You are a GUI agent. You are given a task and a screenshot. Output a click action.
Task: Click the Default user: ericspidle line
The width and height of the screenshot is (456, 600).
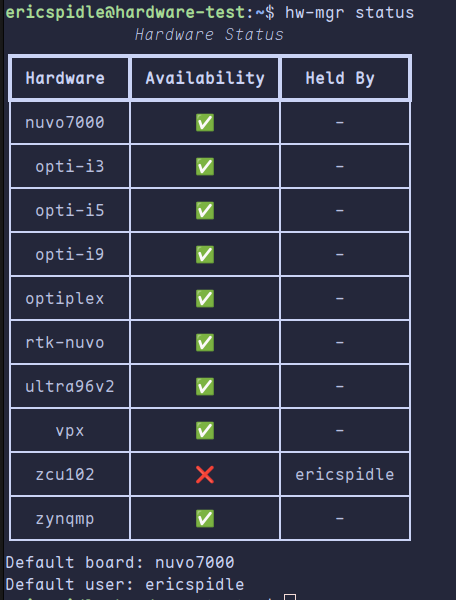(x=125, y=584)
